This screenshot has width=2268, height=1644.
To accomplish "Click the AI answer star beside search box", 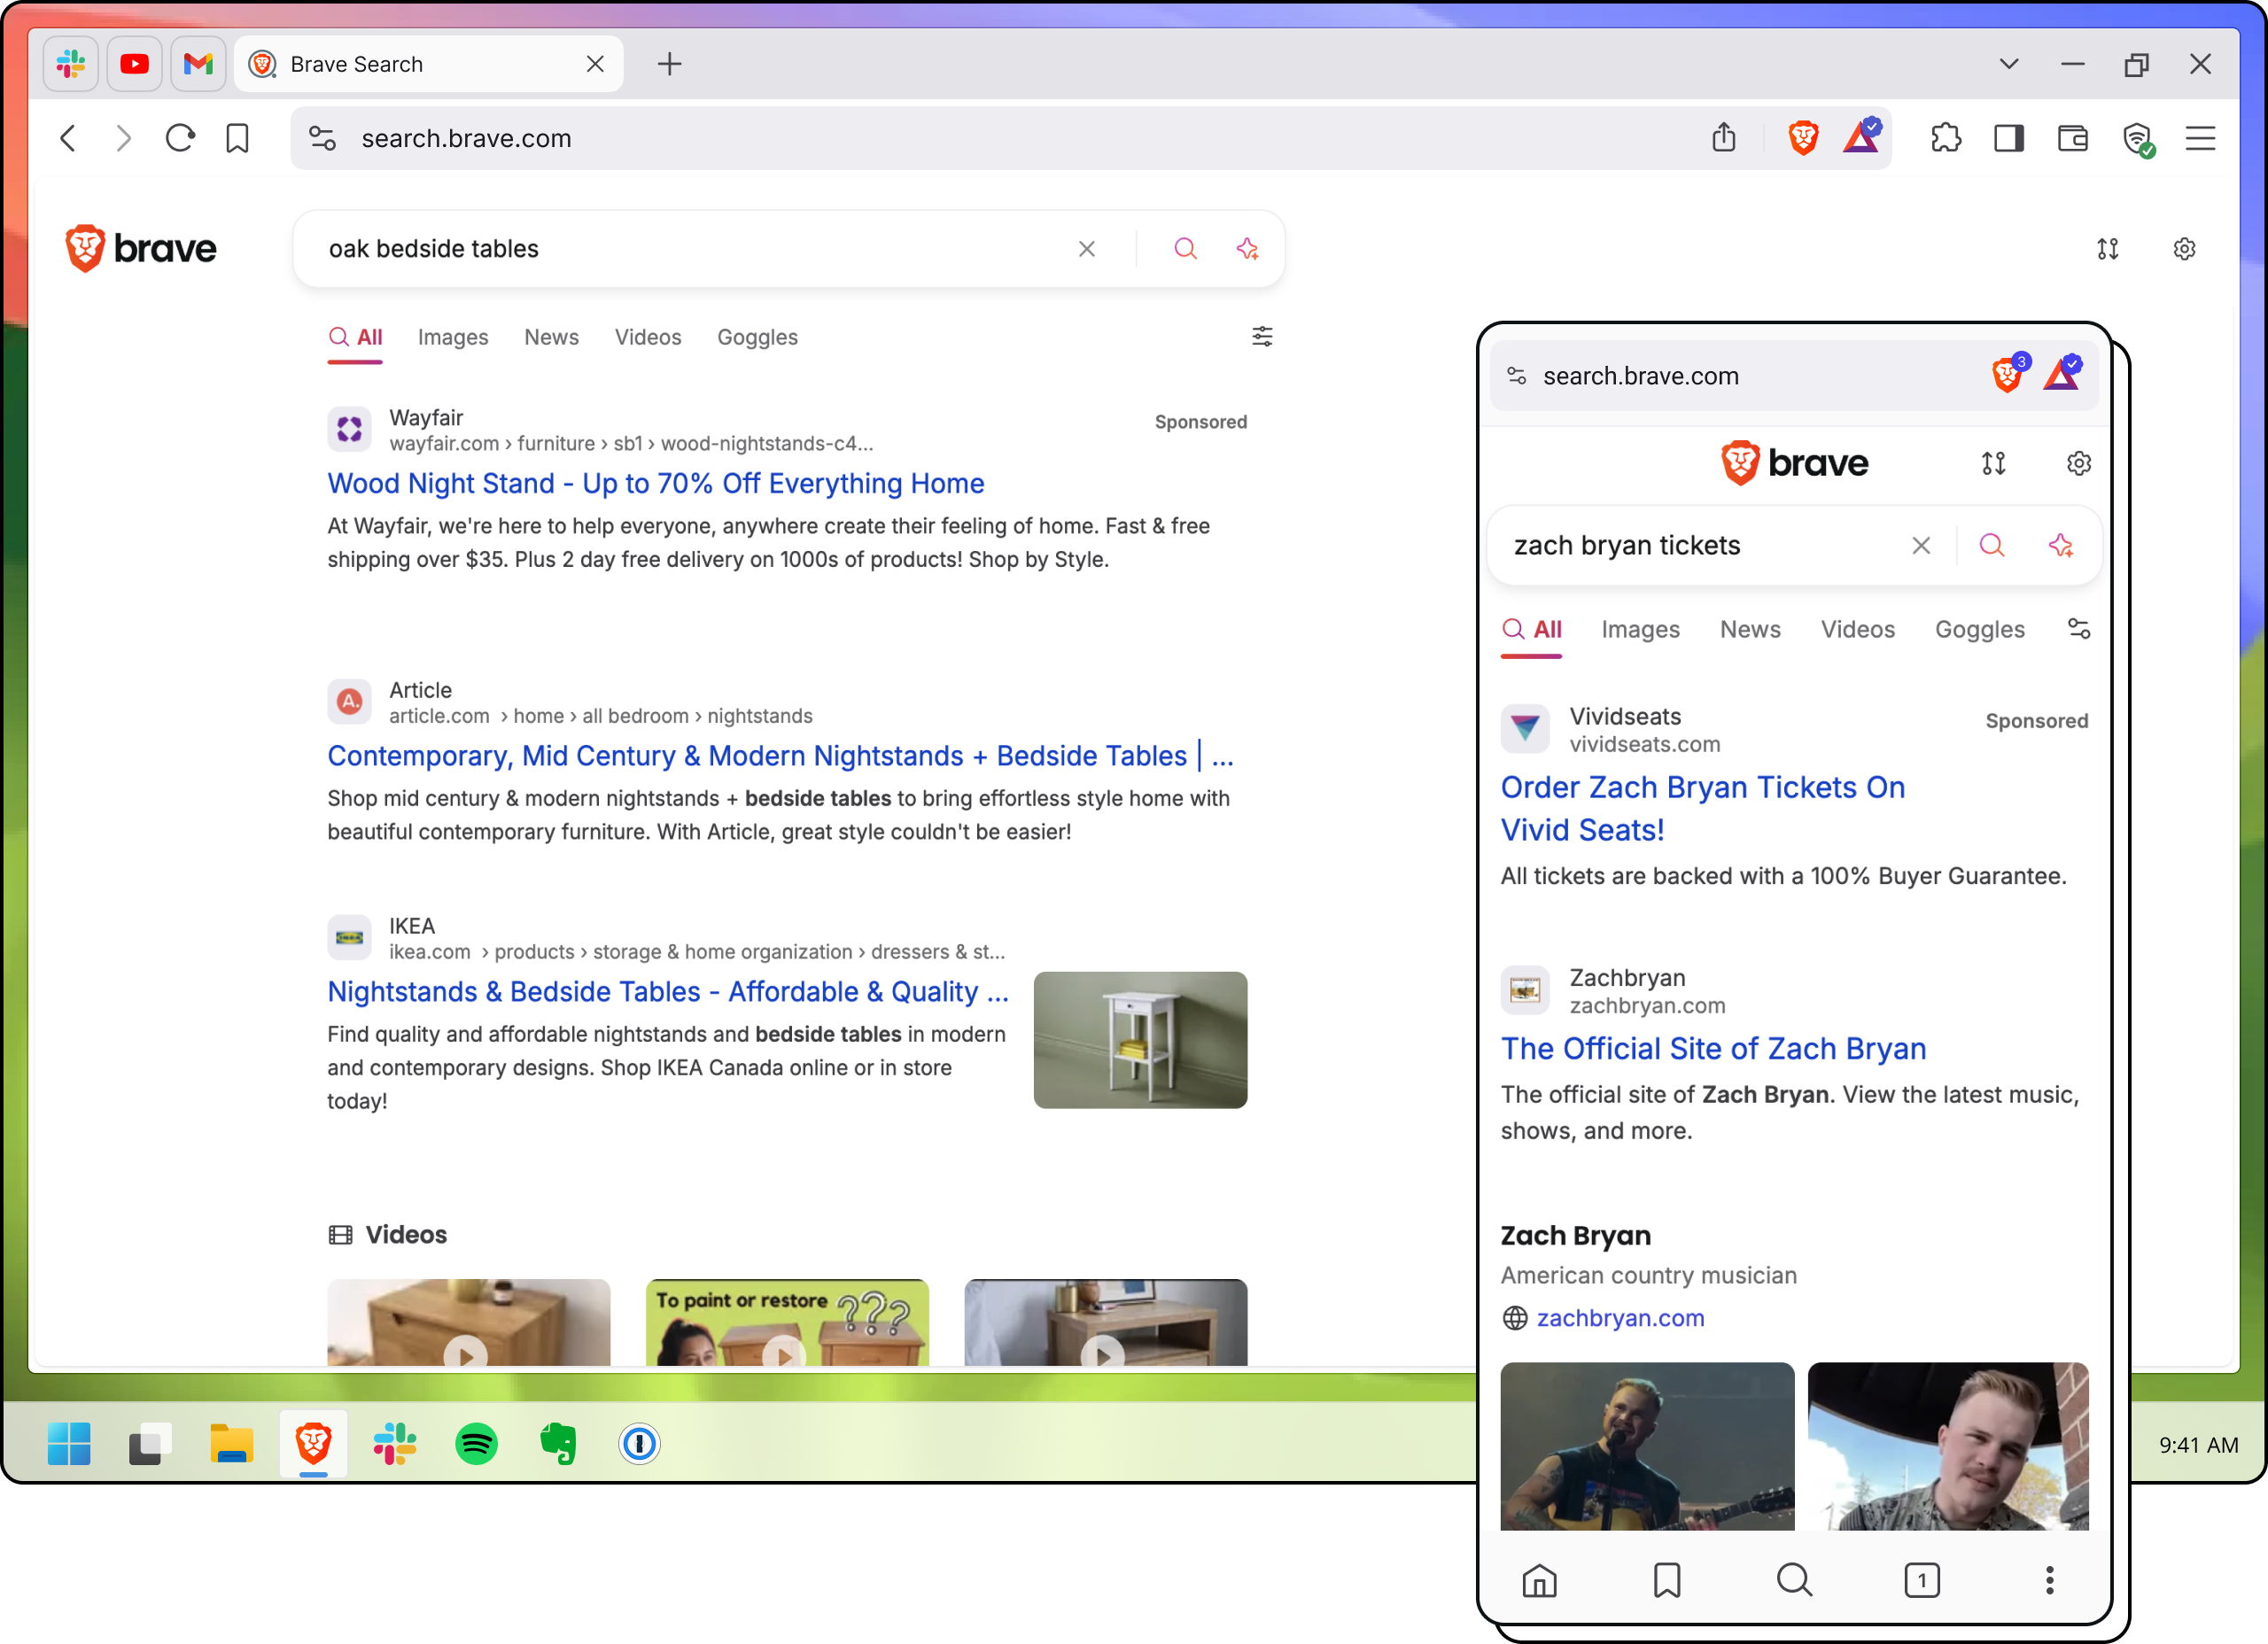I will (1248, 248).
